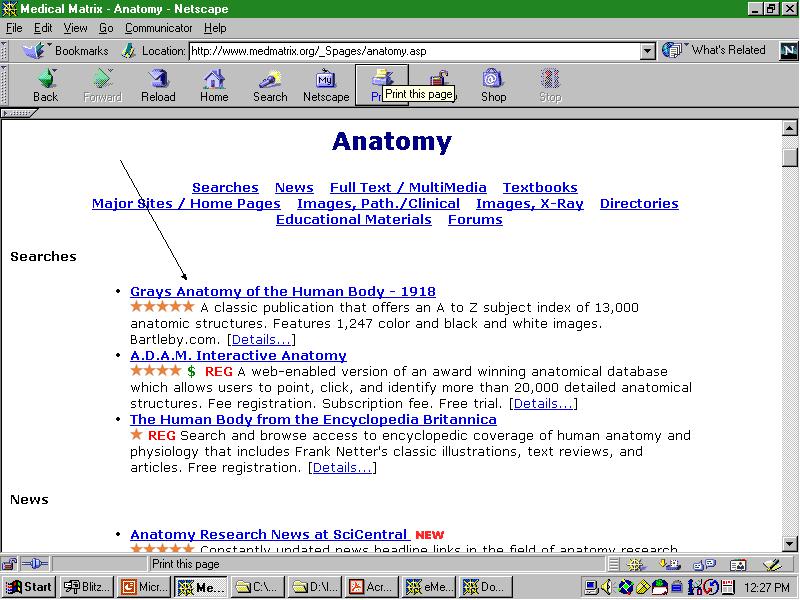
Task: Switch to the eMe... Netscape taskbar window
Action: click(428, 587)
